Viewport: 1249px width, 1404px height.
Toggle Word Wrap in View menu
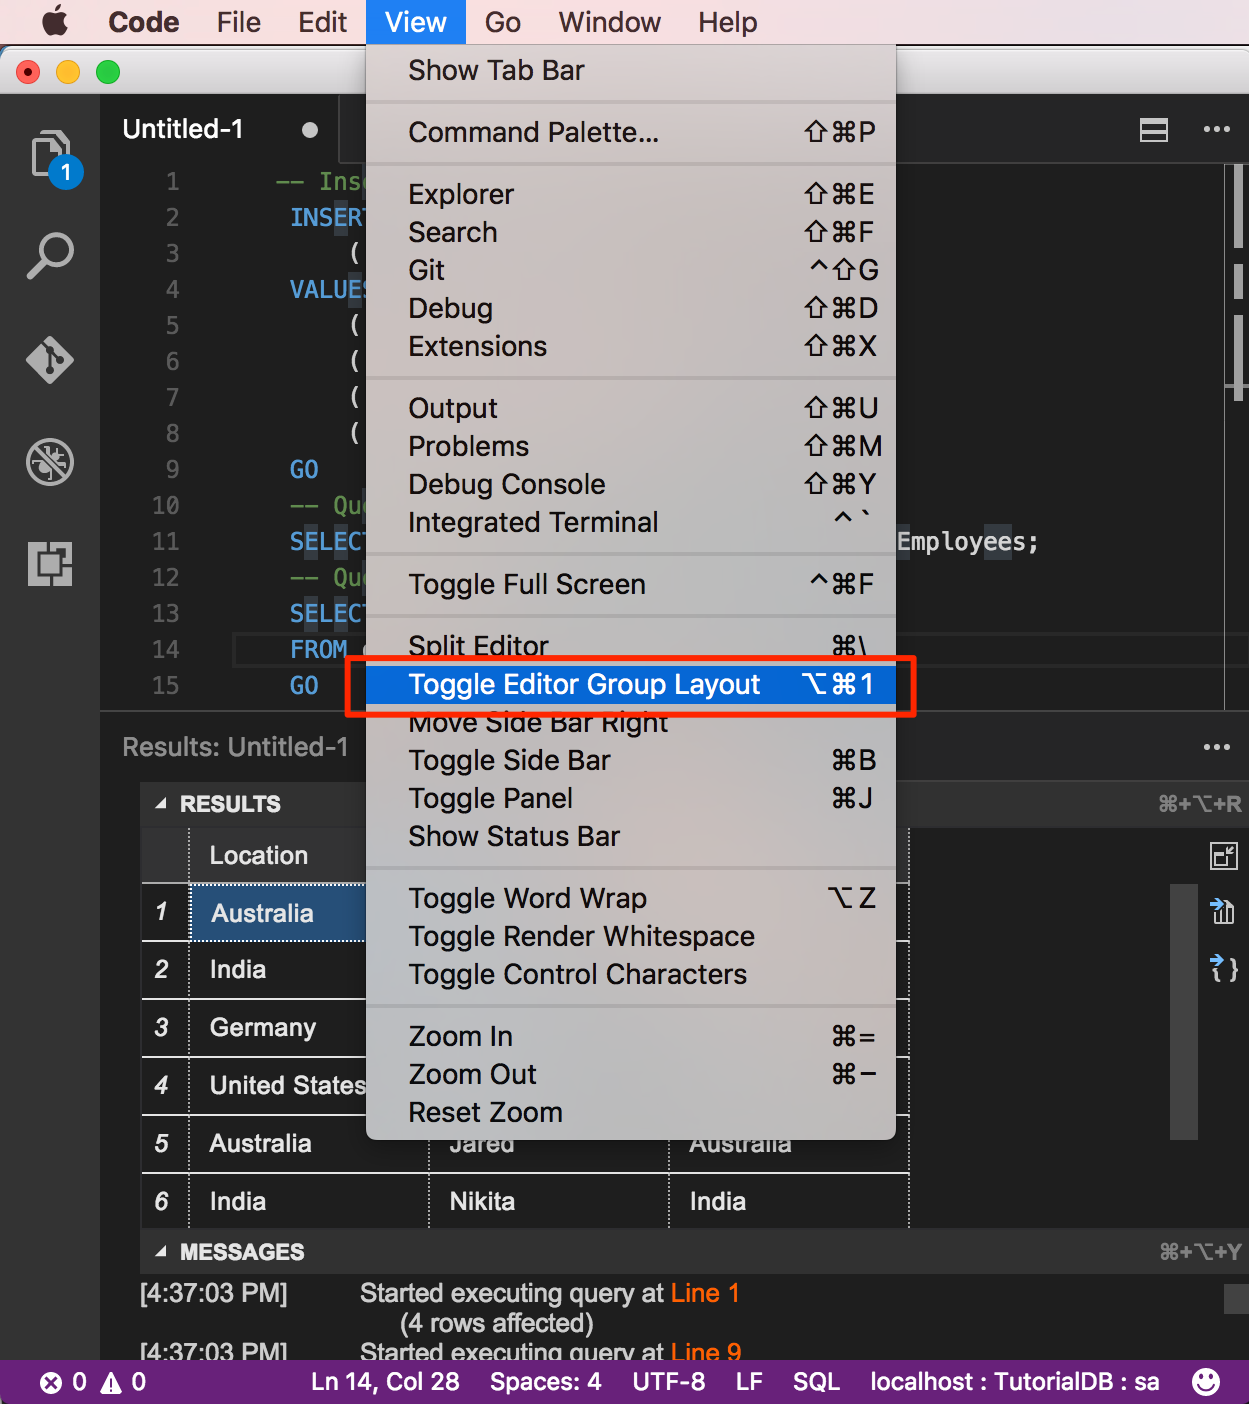coord(527,899)
